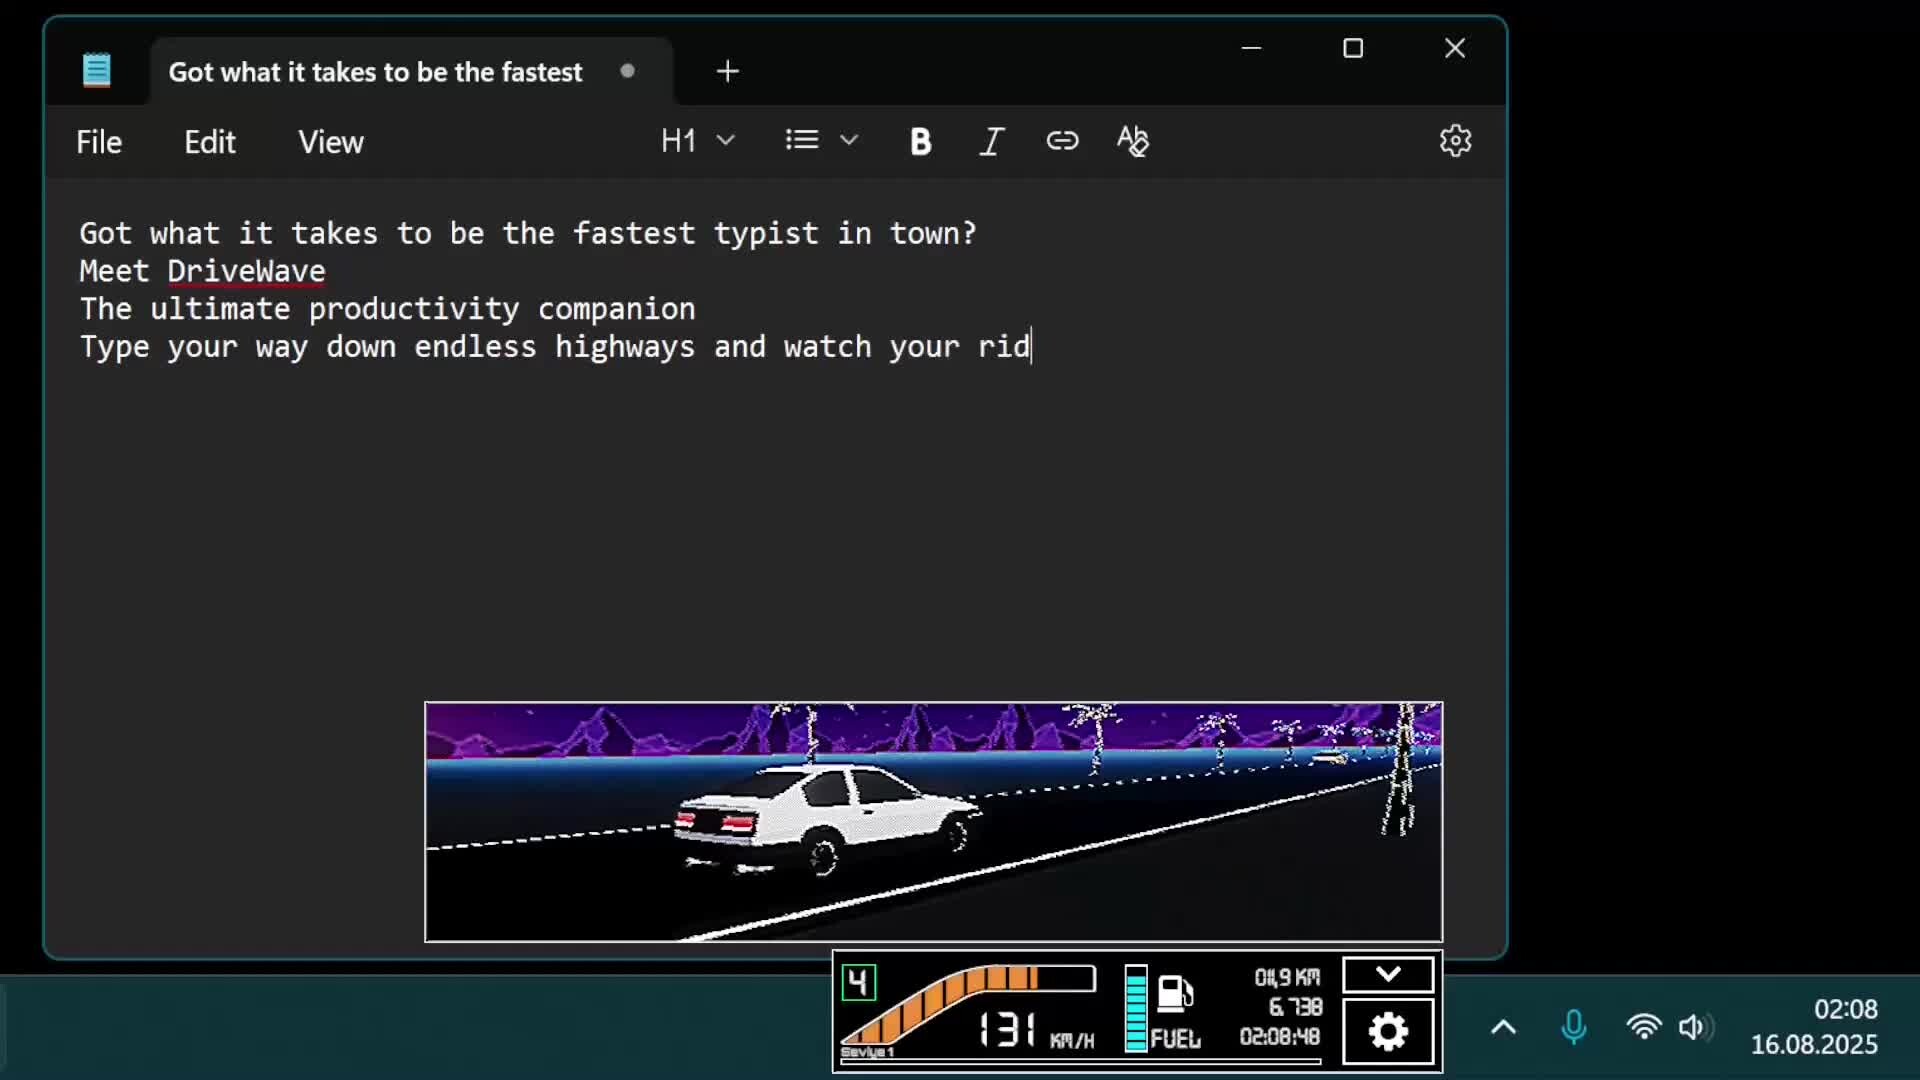Click the green gear number indicator
This screenshot has height=1080, width=1920.
[x=858, y=982]
